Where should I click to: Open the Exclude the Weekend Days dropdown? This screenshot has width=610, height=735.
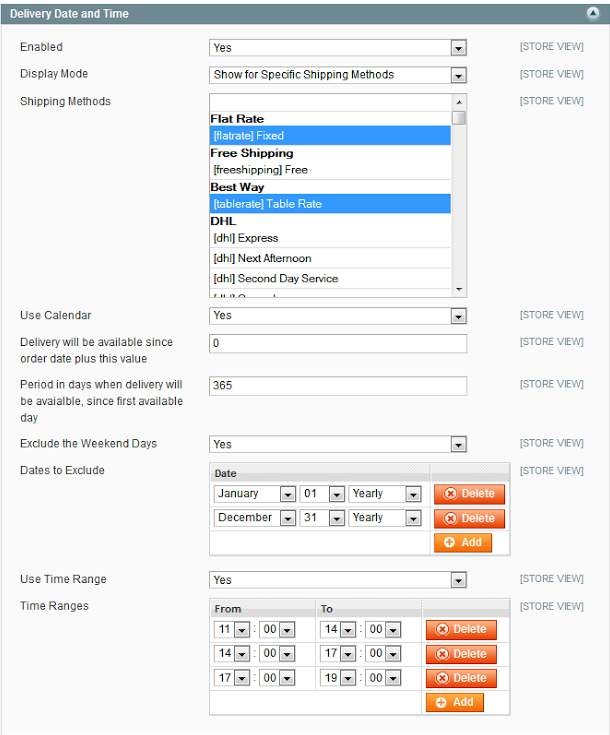(x=338, y=444)
